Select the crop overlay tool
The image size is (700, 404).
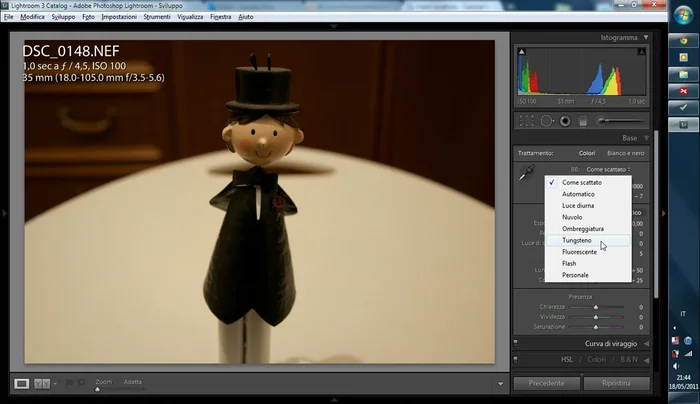527,121
